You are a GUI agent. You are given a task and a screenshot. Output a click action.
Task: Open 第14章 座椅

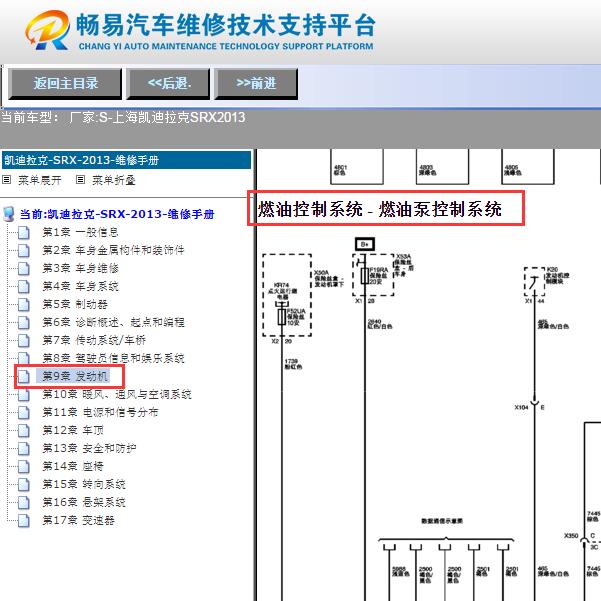pos(73,466)
